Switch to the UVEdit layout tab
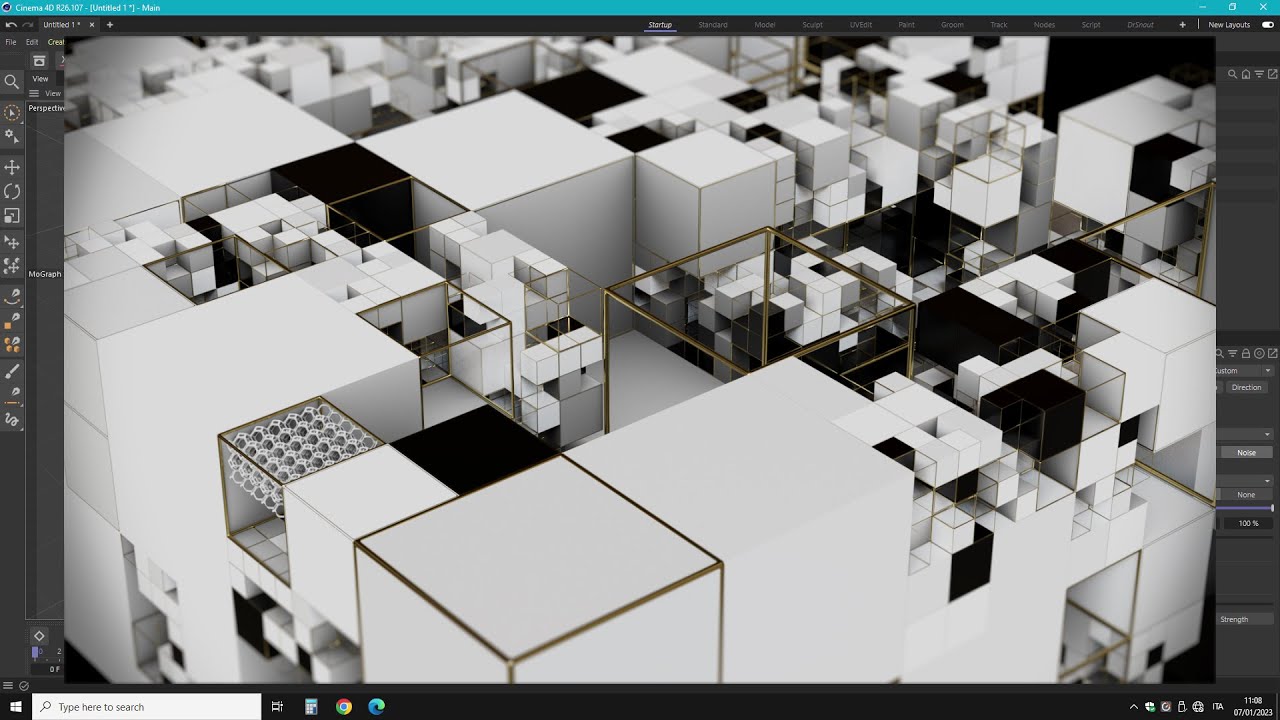Image resolution: width=1280 pixels, height=720 pixels. tap(860, 25)
